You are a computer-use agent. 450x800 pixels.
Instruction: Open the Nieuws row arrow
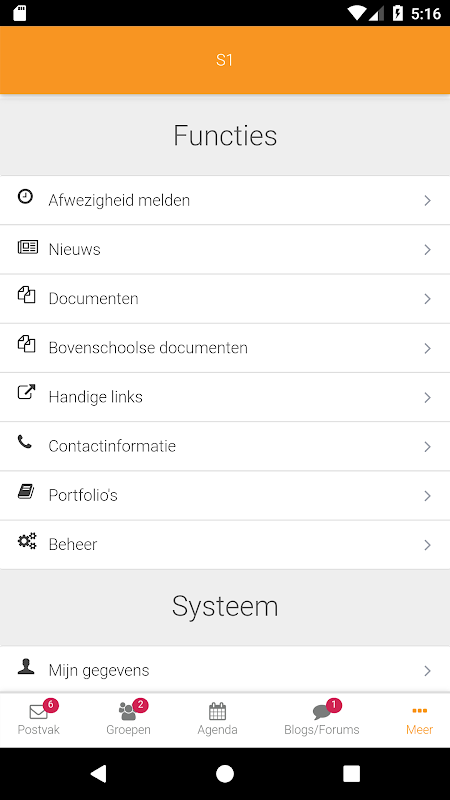428,249
